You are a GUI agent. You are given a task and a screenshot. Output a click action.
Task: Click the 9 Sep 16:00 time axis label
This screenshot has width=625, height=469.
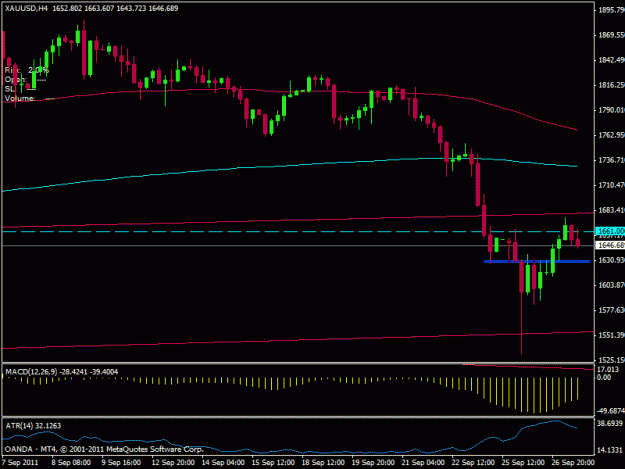click(x=121, y=463)
